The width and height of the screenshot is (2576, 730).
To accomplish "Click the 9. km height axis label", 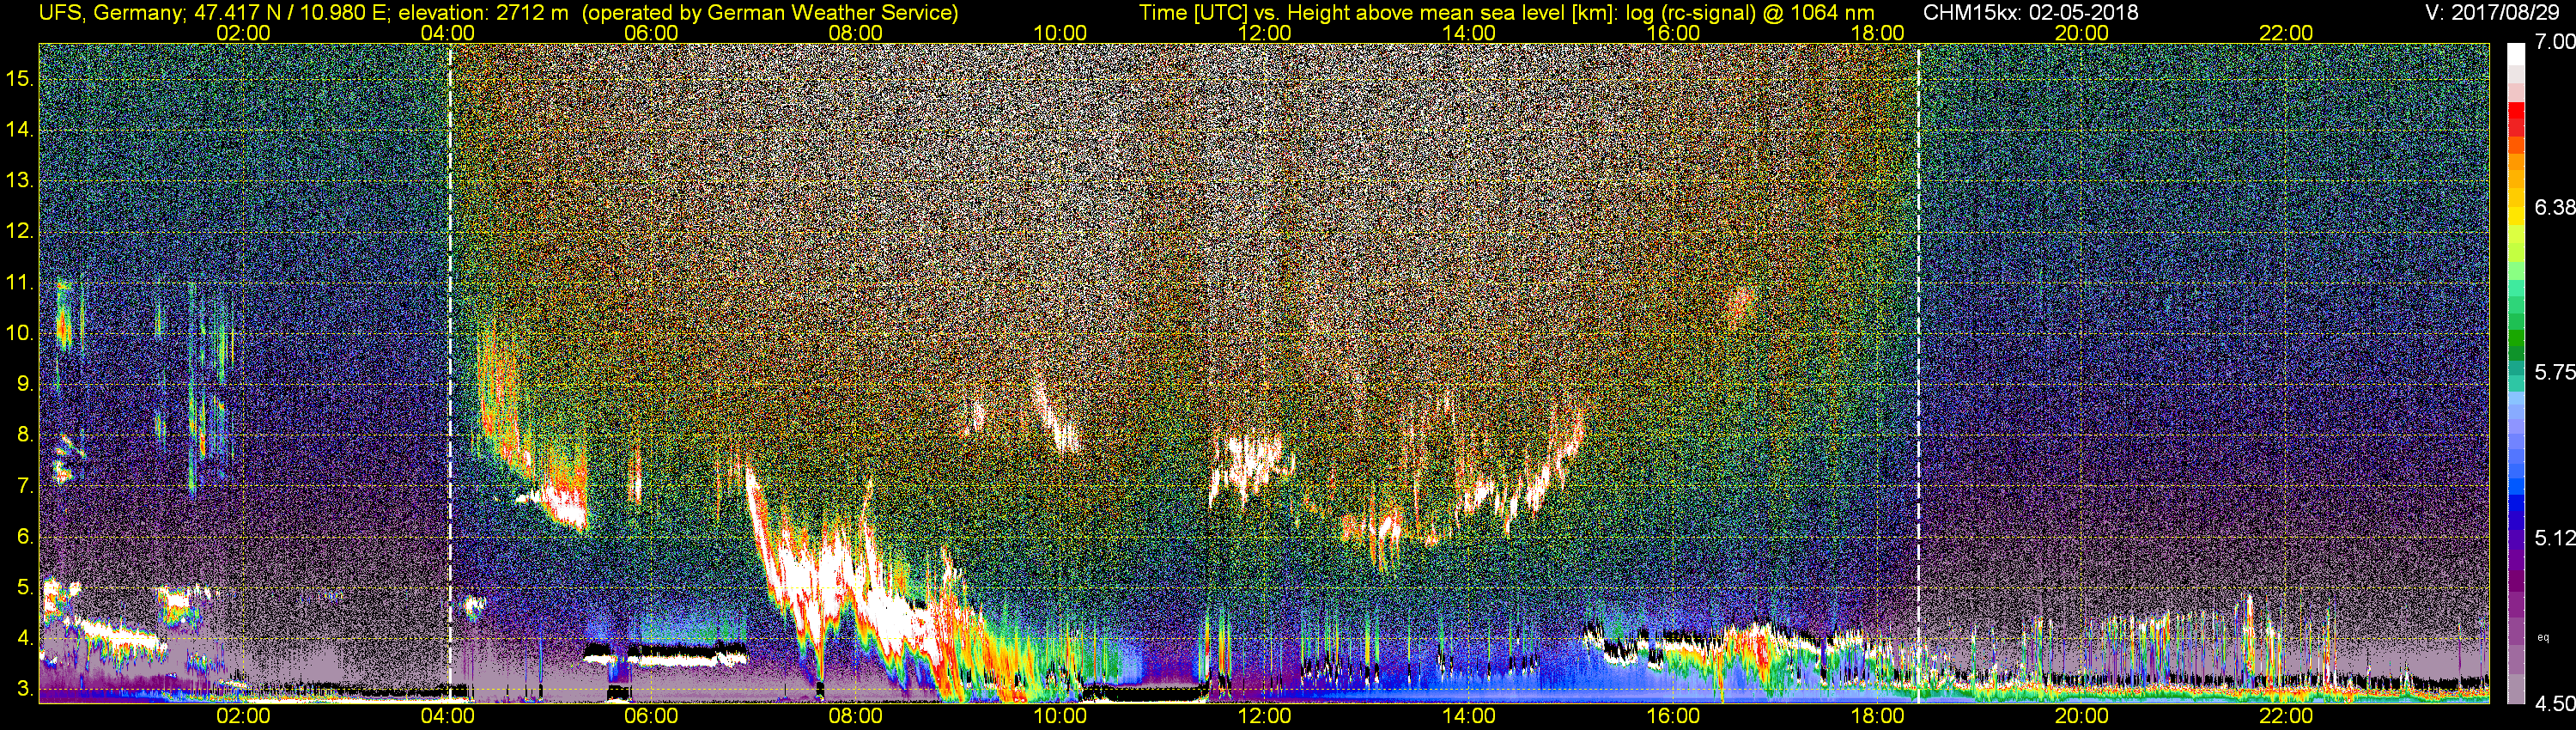I will 25,384.
